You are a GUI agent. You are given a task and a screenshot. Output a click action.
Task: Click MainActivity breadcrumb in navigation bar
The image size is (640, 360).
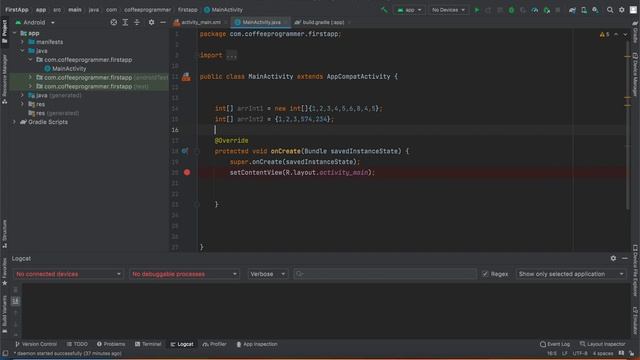coord(224,10)
